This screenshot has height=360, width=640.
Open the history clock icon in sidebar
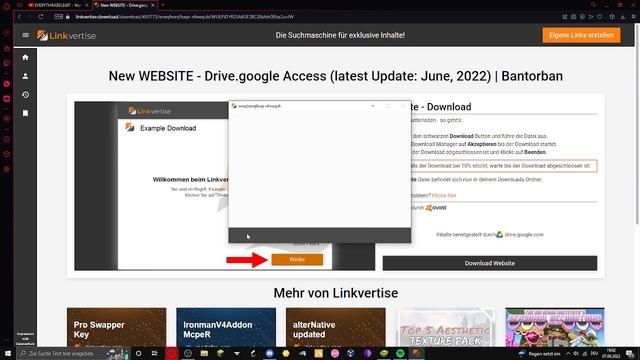pos(25,95)
